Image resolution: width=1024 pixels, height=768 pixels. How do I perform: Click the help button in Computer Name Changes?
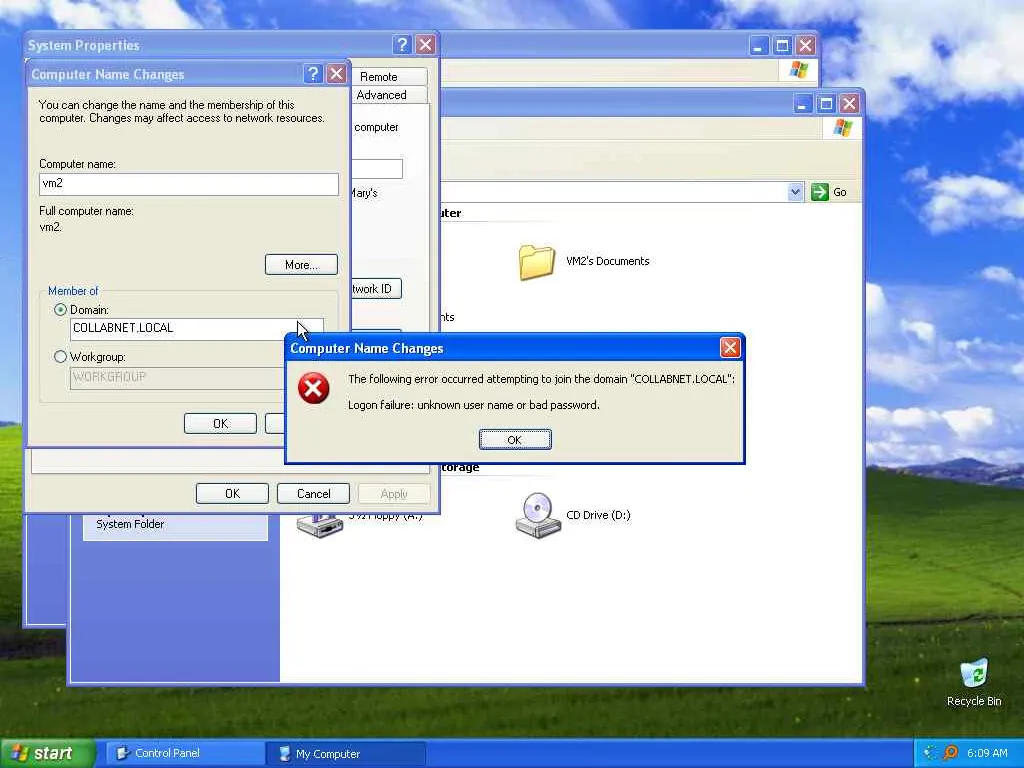coord(313,74)
